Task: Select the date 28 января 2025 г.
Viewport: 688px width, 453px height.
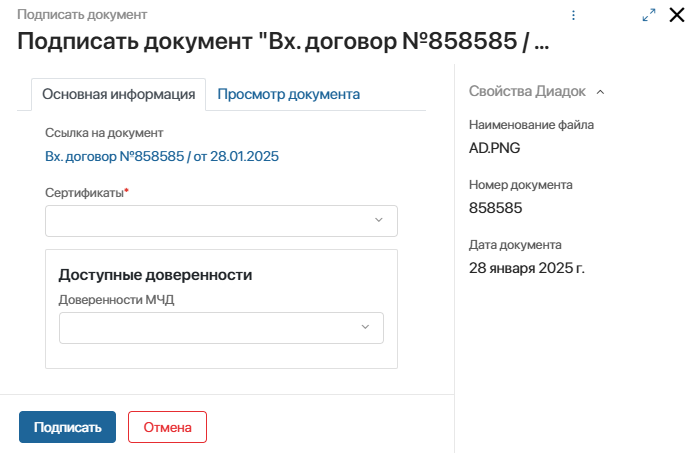Action: [x=526, y=268]
